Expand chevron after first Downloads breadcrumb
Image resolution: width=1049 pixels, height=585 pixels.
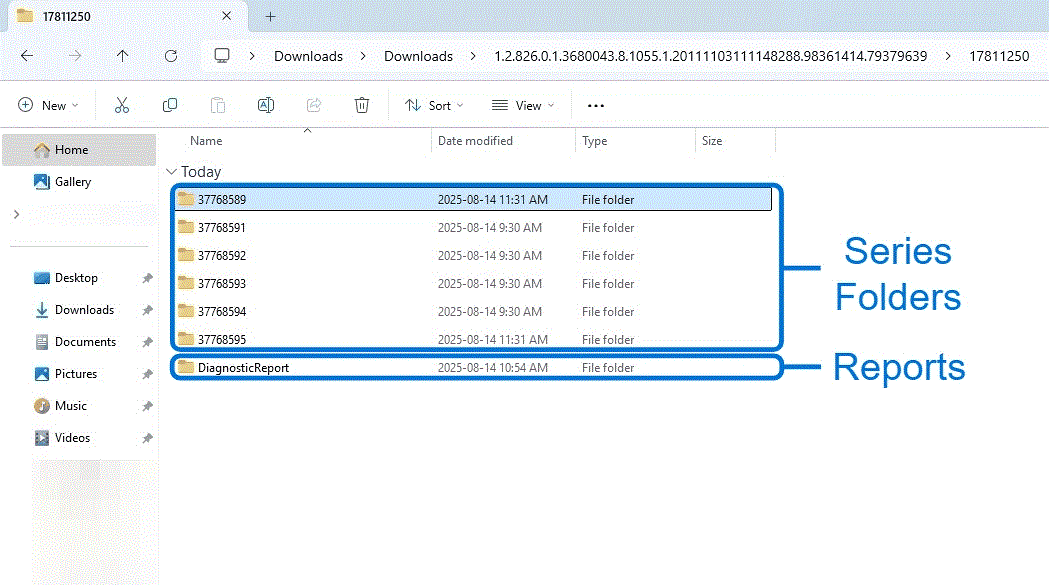click(363, 56)
